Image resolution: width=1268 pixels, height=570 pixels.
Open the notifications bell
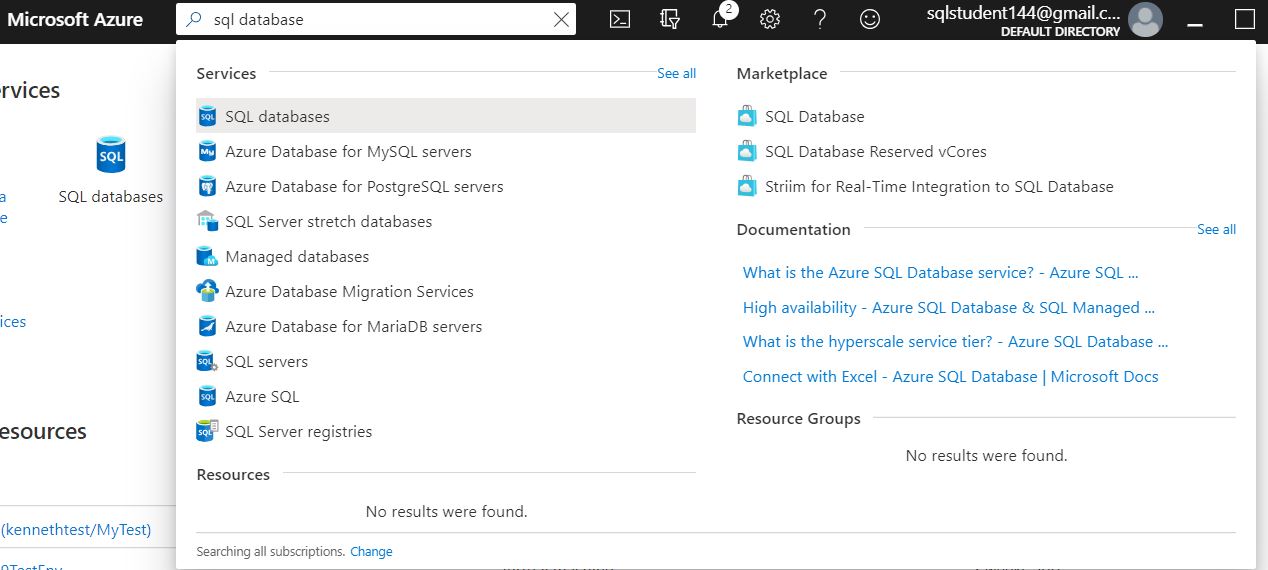[x=720, y=19]
